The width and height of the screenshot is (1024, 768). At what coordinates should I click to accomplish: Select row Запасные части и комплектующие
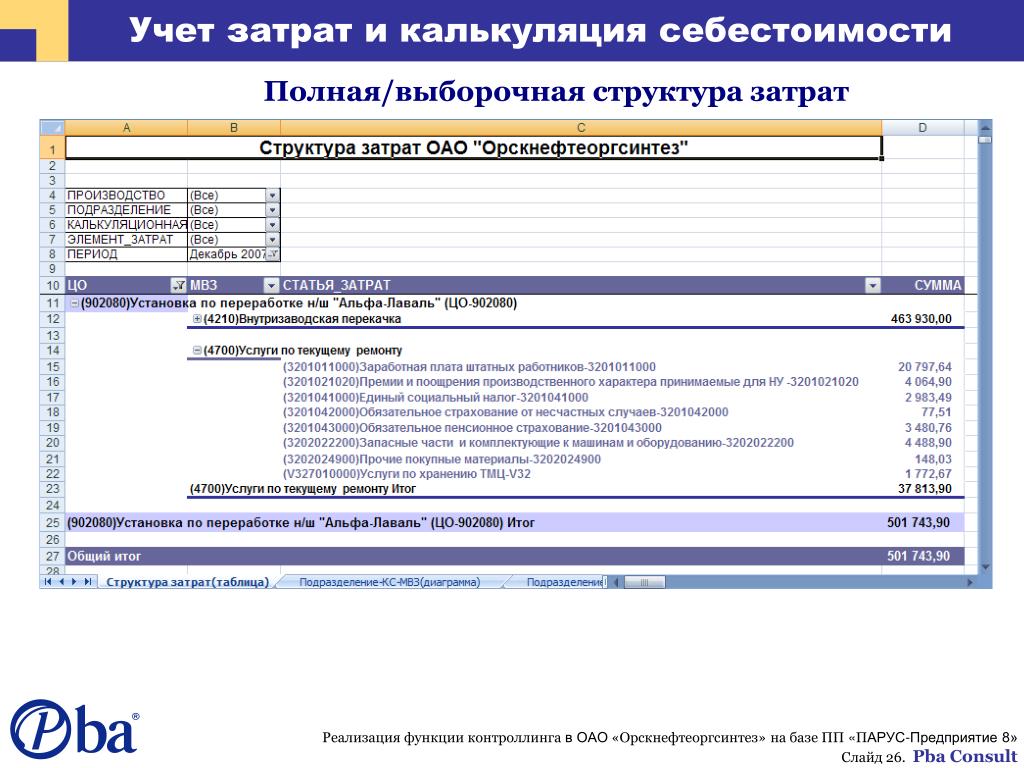click(x=538, y=443)
